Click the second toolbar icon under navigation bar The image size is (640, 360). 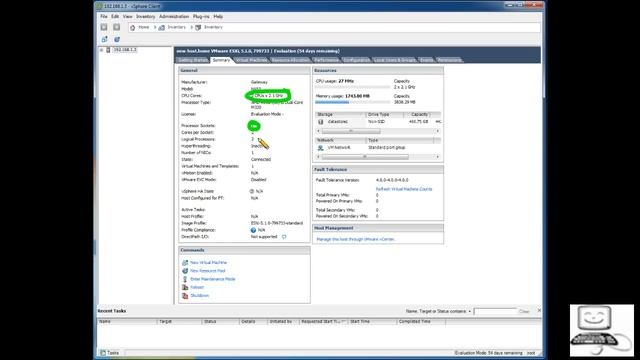pos(117,39)
